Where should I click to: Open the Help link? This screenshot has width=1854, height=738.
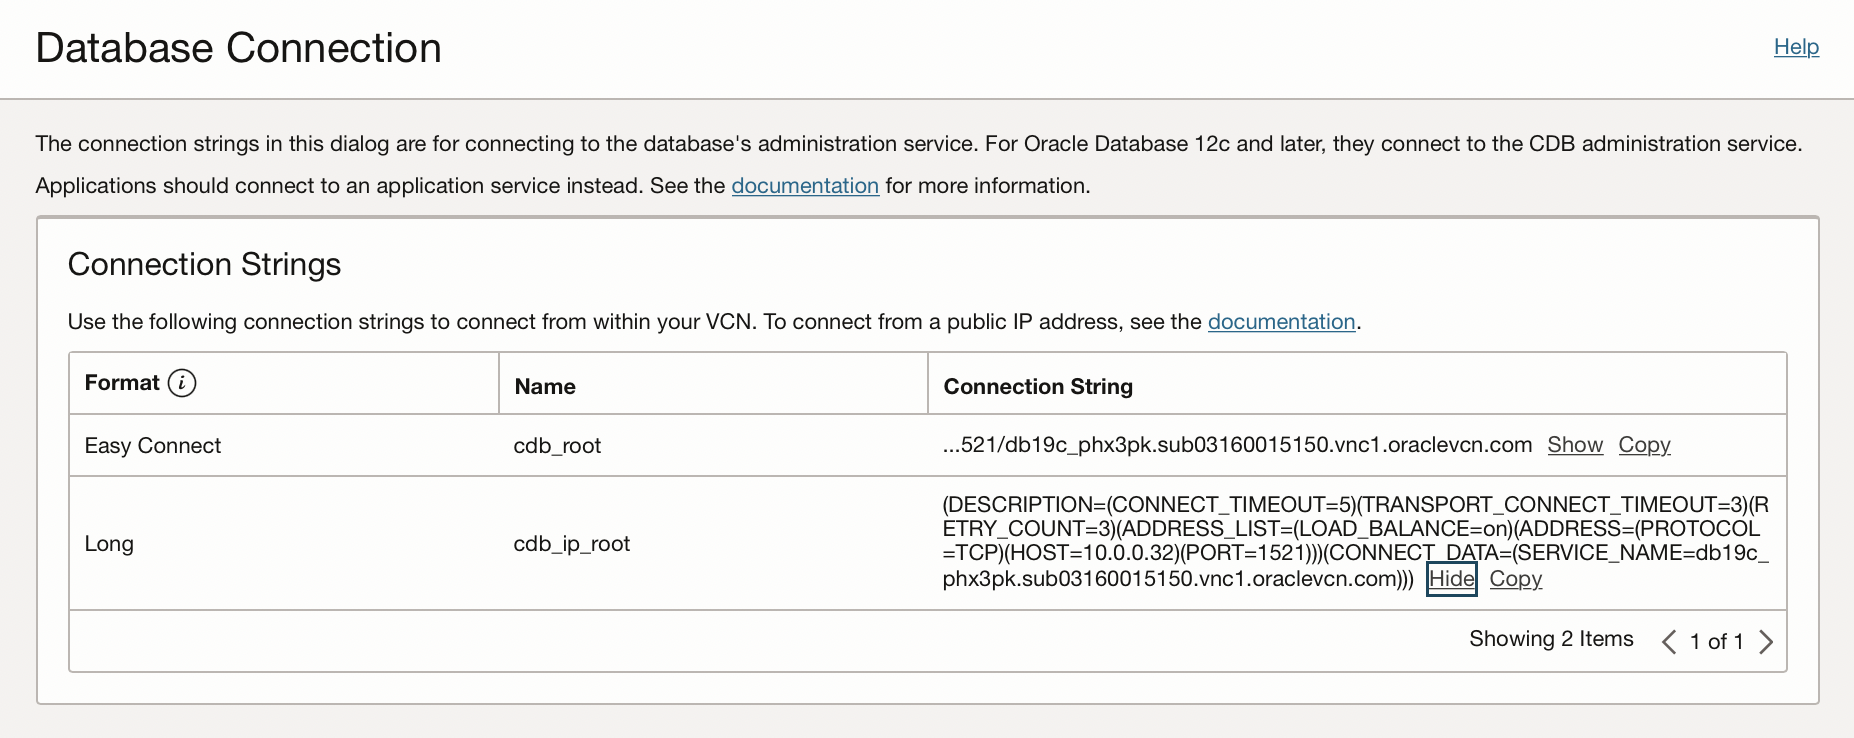tap(1796, 47)
